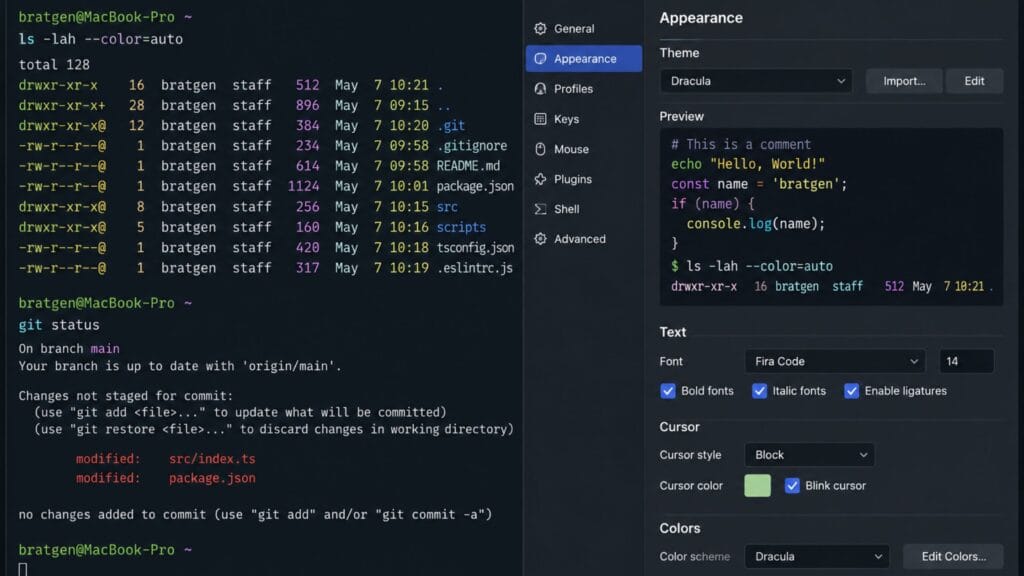Click '.eslintrc.js' in the listing

(x=475, y=268)
